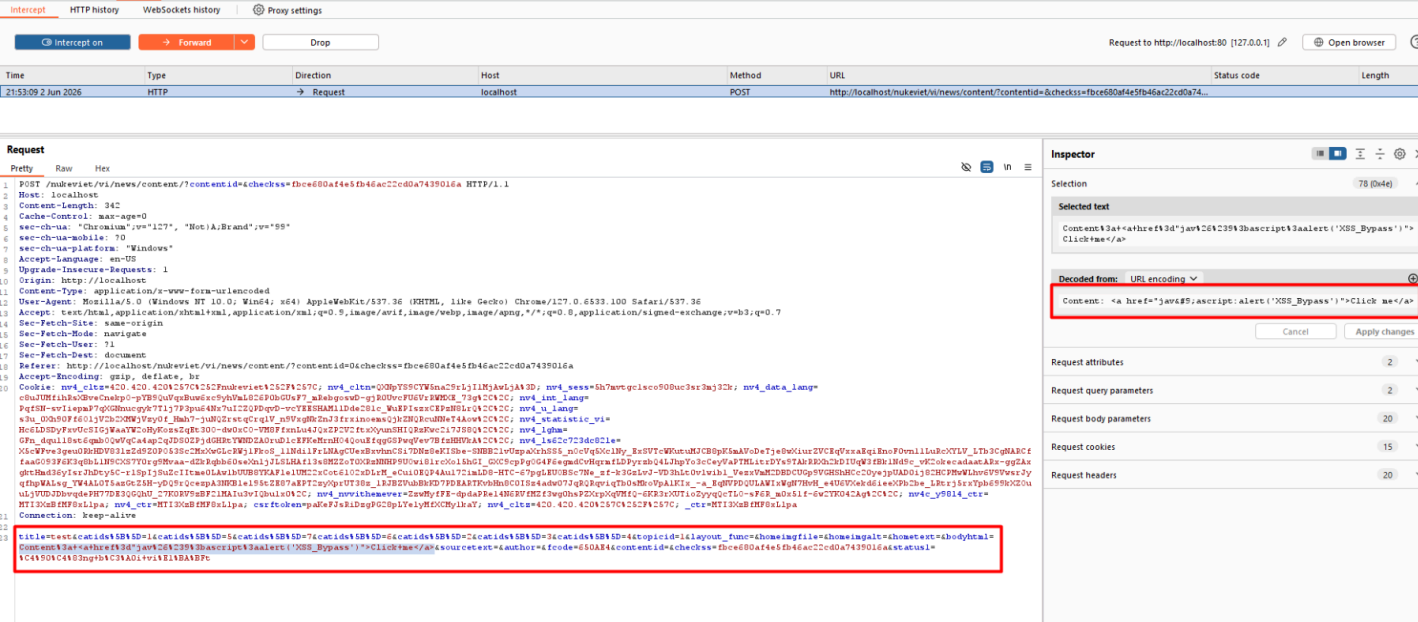Click the Open browser button
Screen dimensions: 1418x622
[x=1349, y=43]
